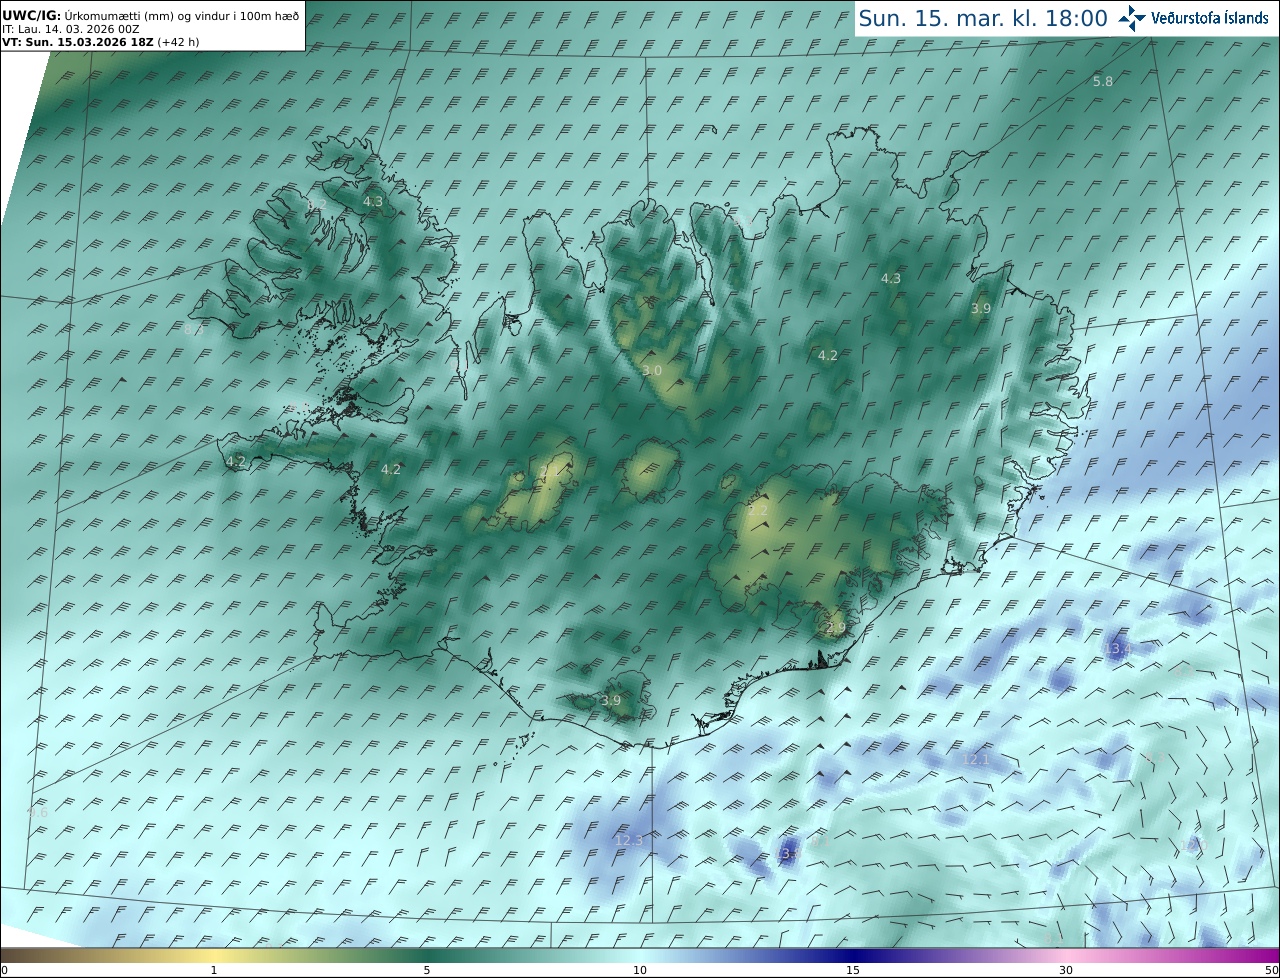Click the Veðurstofa Íslands logo icon
Image resolution: width=1280 pixels, height=978 pixels.
pyautogui.click(x=1133, y=18)
